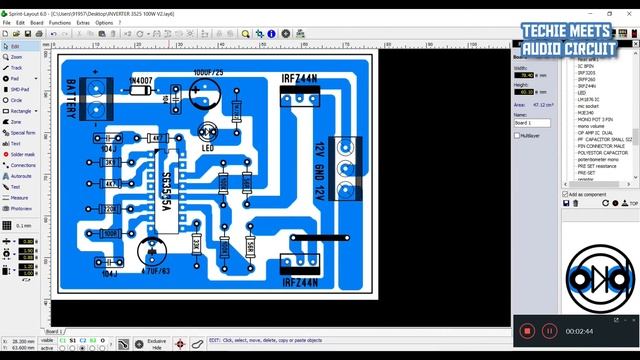640x360 pixels.
Task: Print the board layout
Action: pos(39,34)
